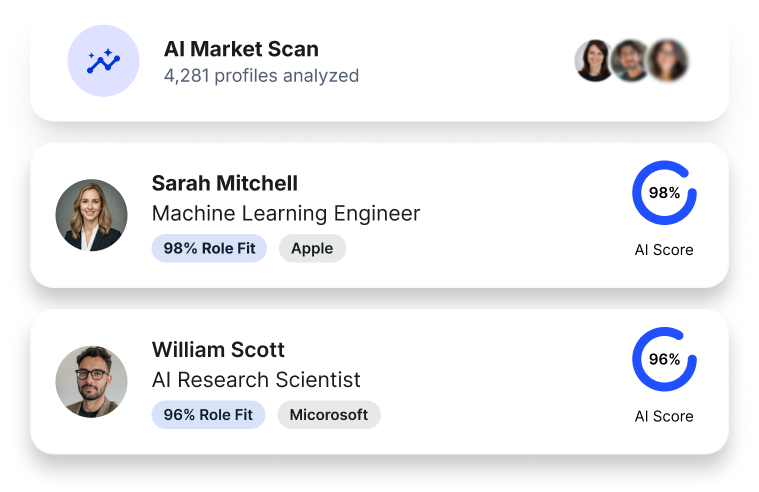
Task: Open Sarah Mitchell's profile photo
Action: [x=91, y=215]
